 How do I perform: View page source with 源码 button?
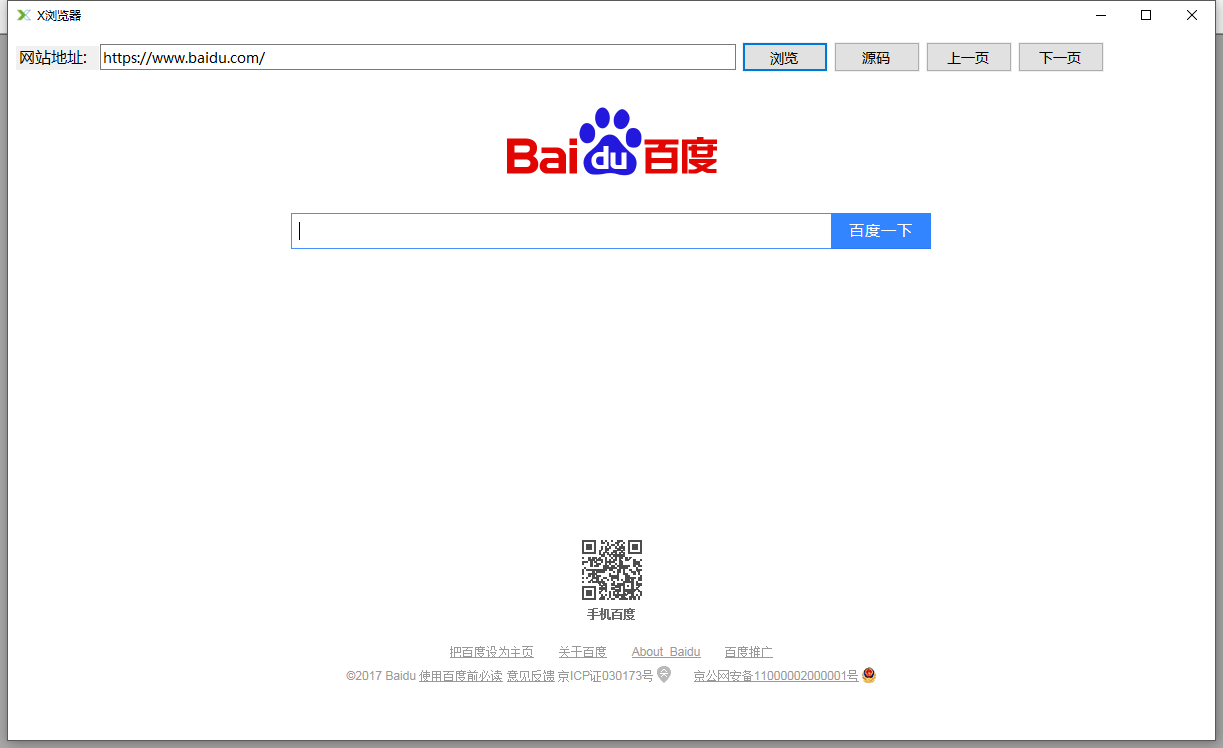[876, 58]
